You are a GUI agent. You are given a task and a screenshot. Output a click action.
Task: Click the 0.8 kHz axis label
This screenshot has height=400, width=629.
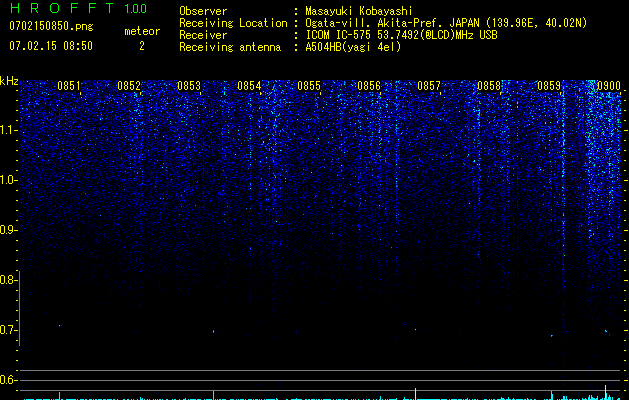8,280
